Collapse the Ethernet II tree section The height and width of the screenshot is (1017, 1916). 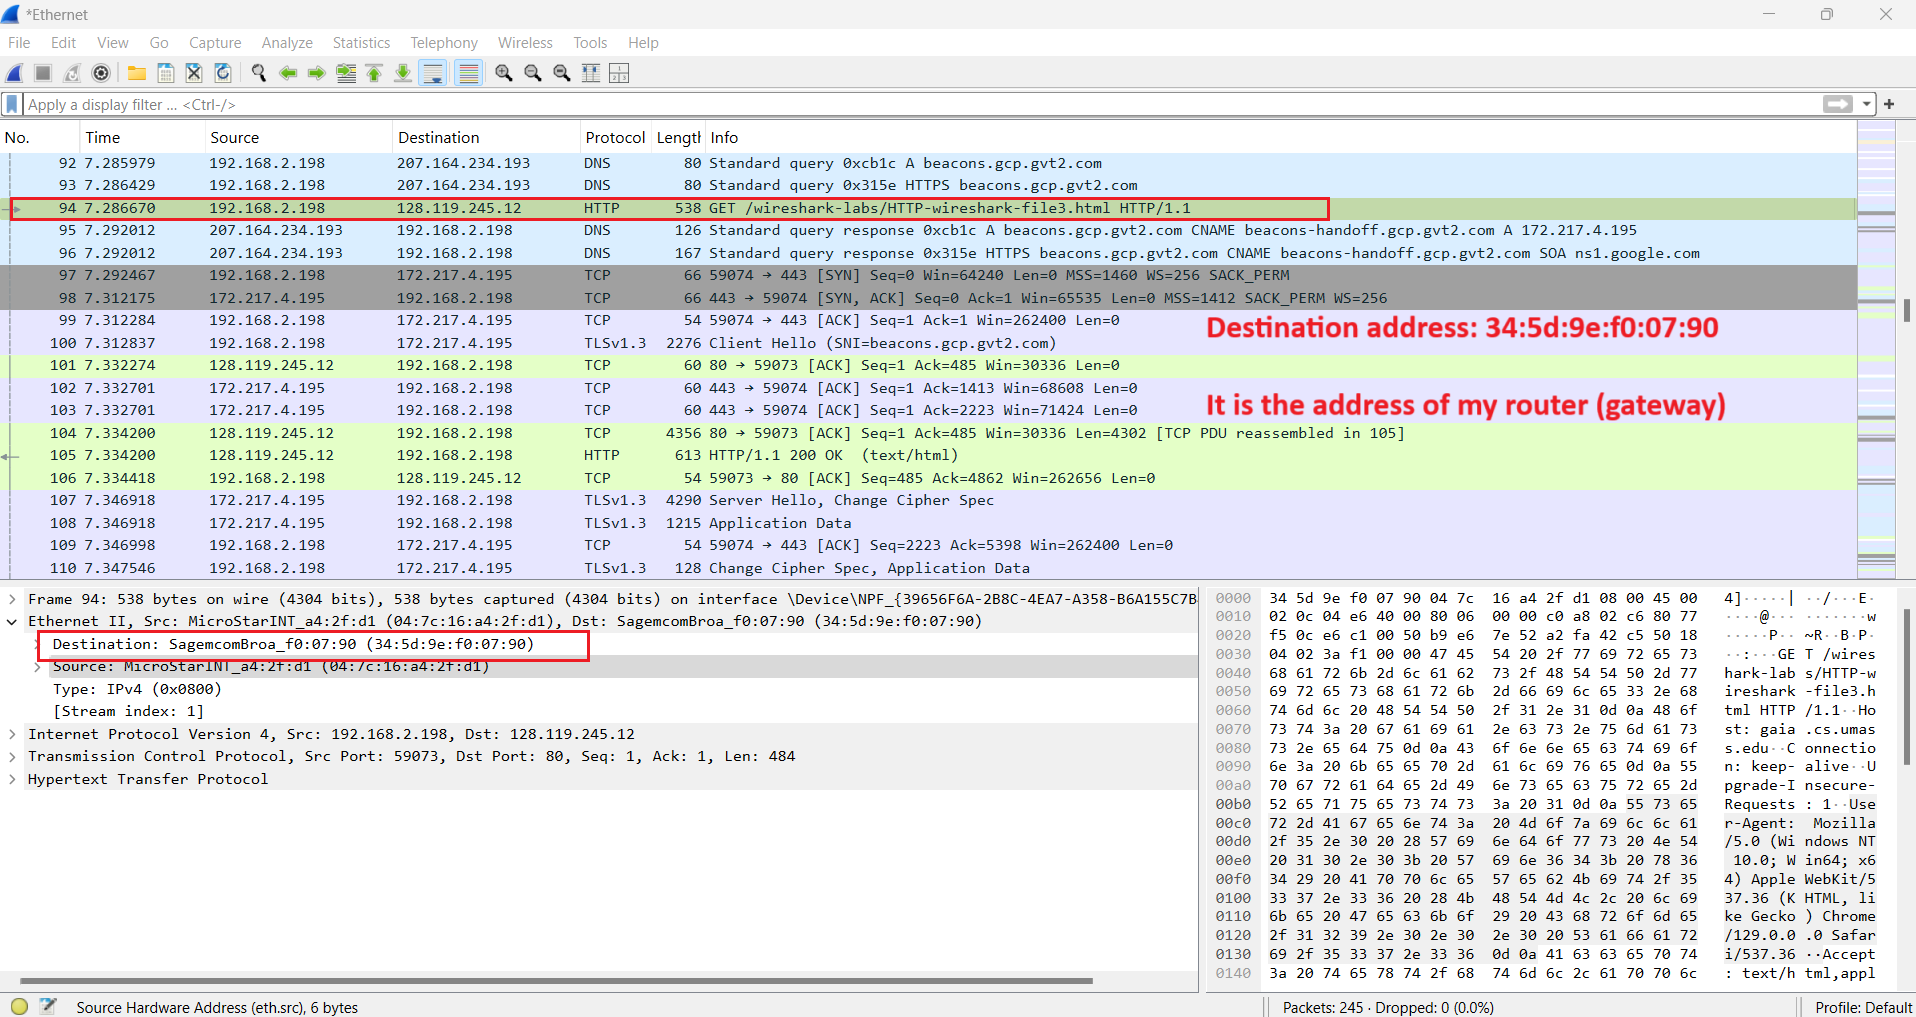[12, 622]
